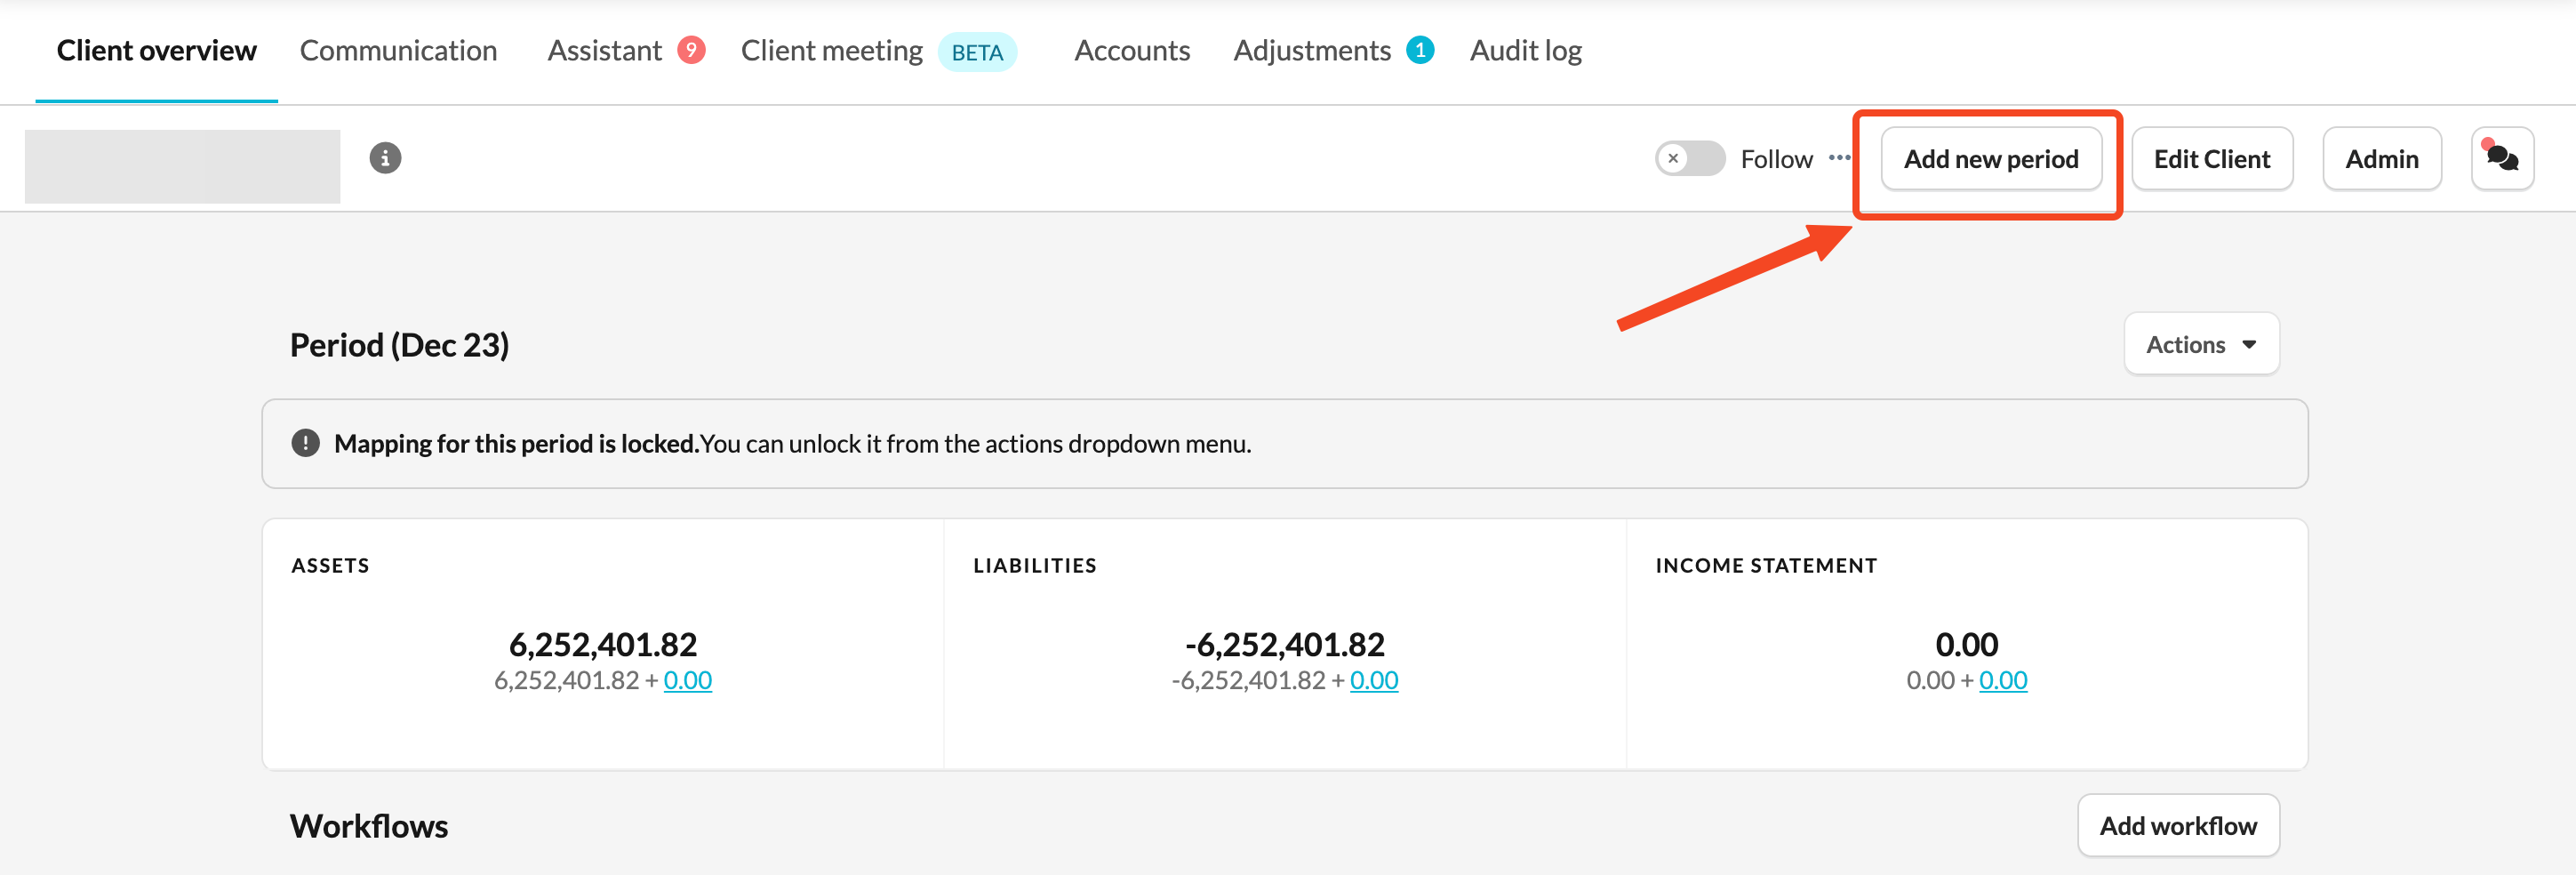Open the chat messages icon
Viewport: 2576px width, 875px height.
tap(2501, 158)
